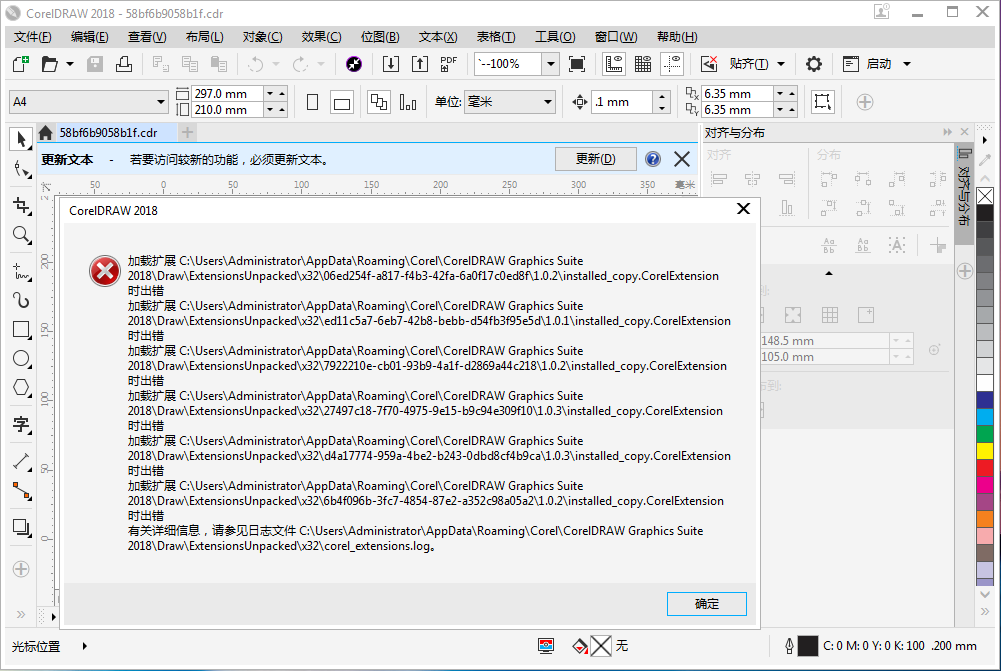Image resolution: width=1001 pixels, height=671 pixels.
Task: Publish document to PDF
Action: 448,63
